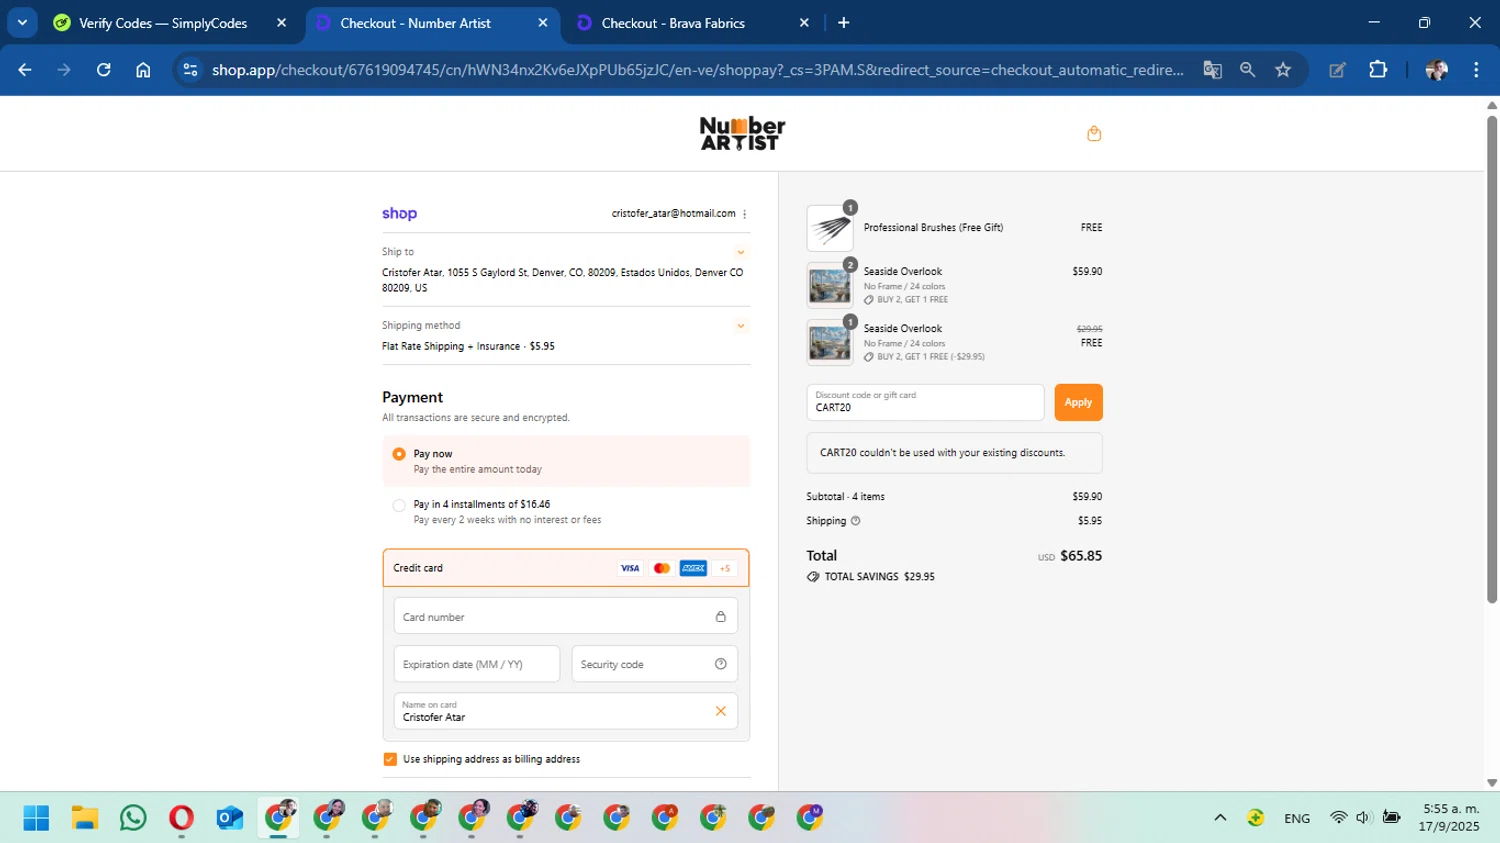The width and height of the screenshot is (1500, 843).
Task: Select Pay in 4 installments radio option
Action: point(399,505)
